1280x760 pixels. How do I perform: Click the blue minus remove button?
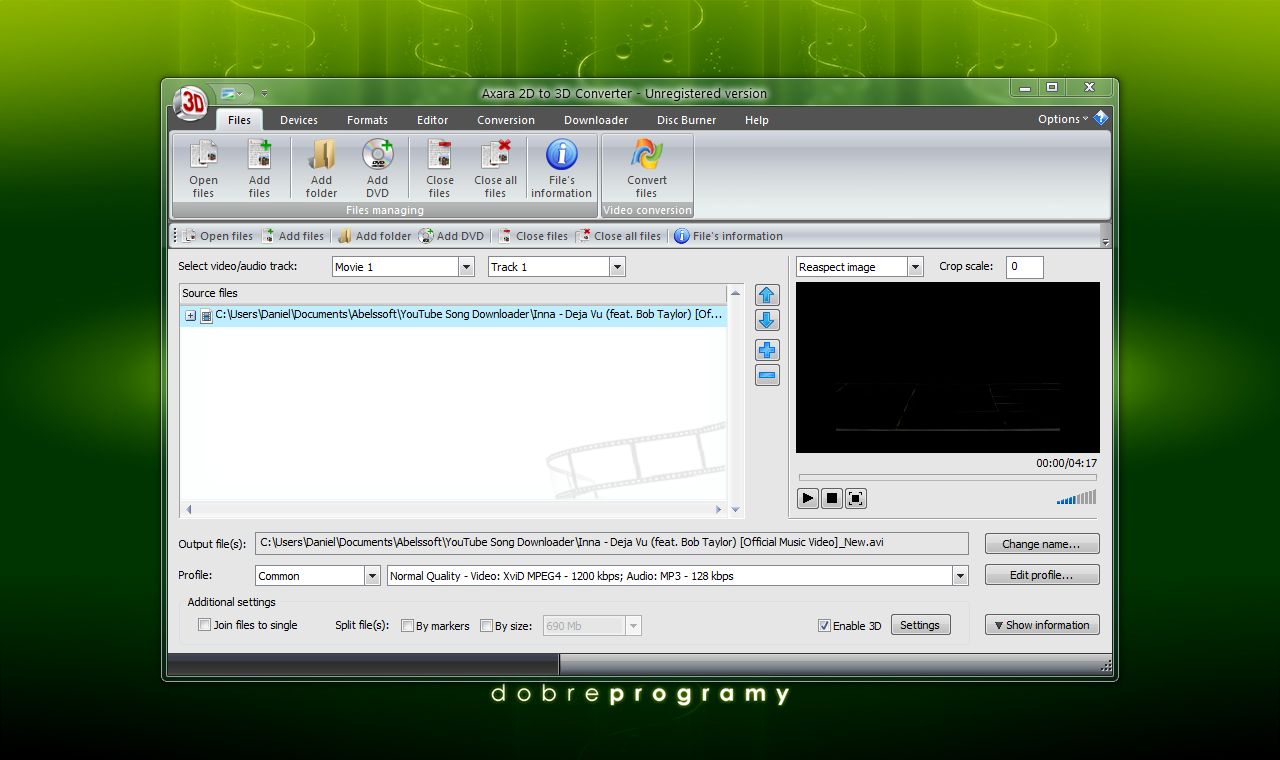pyautogui.click(x=767, y=376)
